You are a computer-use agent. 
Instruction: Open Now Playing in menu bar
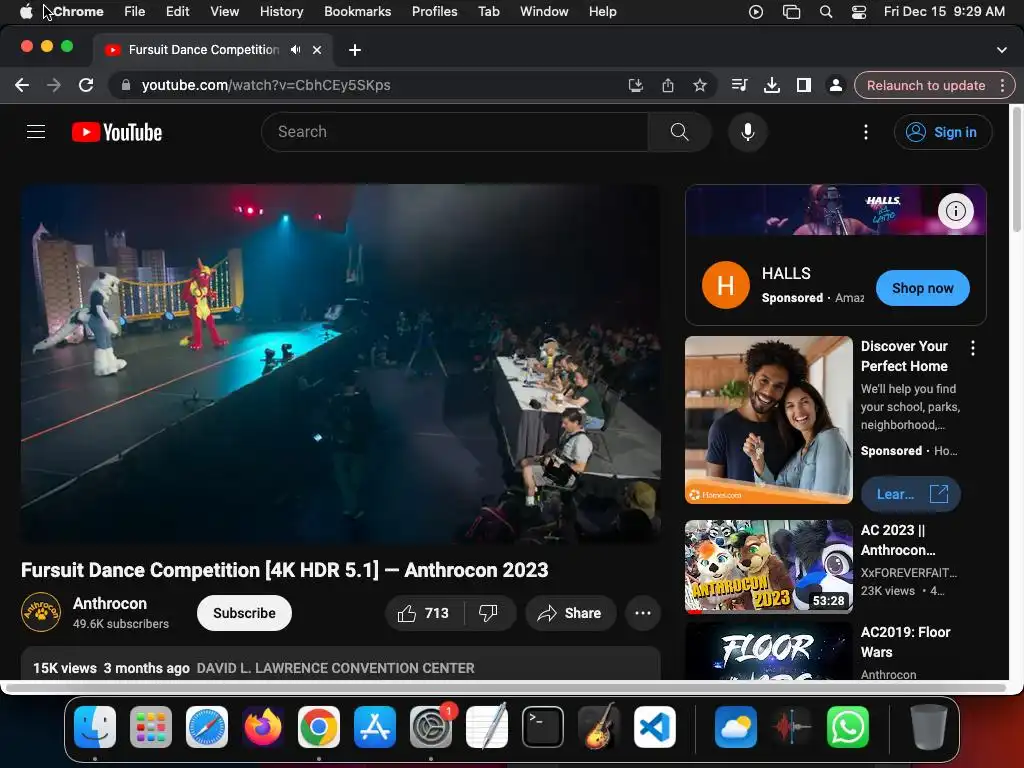756,12
